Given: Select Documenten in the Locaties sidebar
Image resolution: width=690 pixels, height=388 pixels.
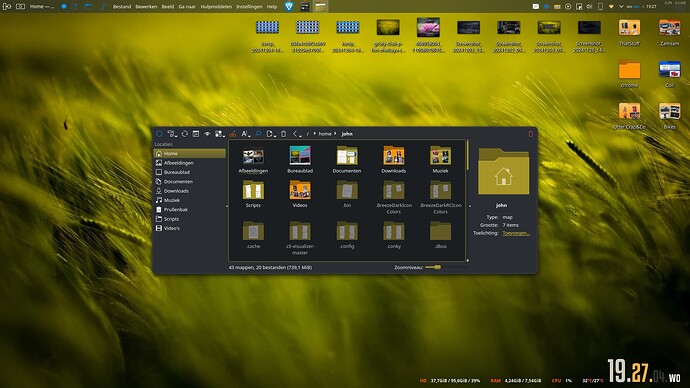Looking at the screenshot, I should 189,181.
